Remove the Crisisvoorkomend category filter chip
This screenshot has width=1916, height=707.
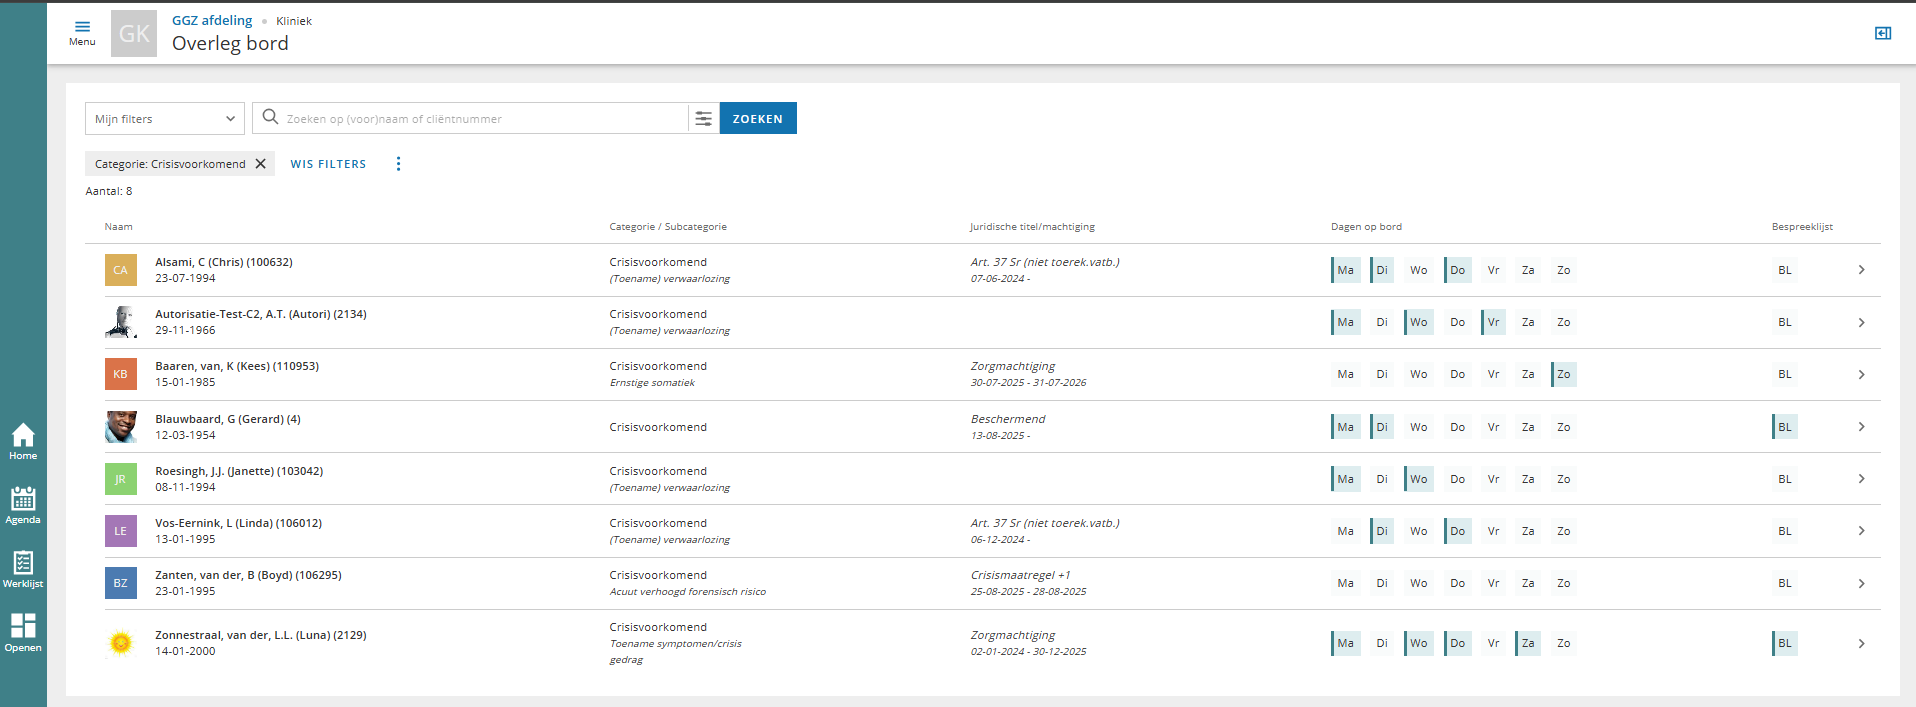click(261, 164)
